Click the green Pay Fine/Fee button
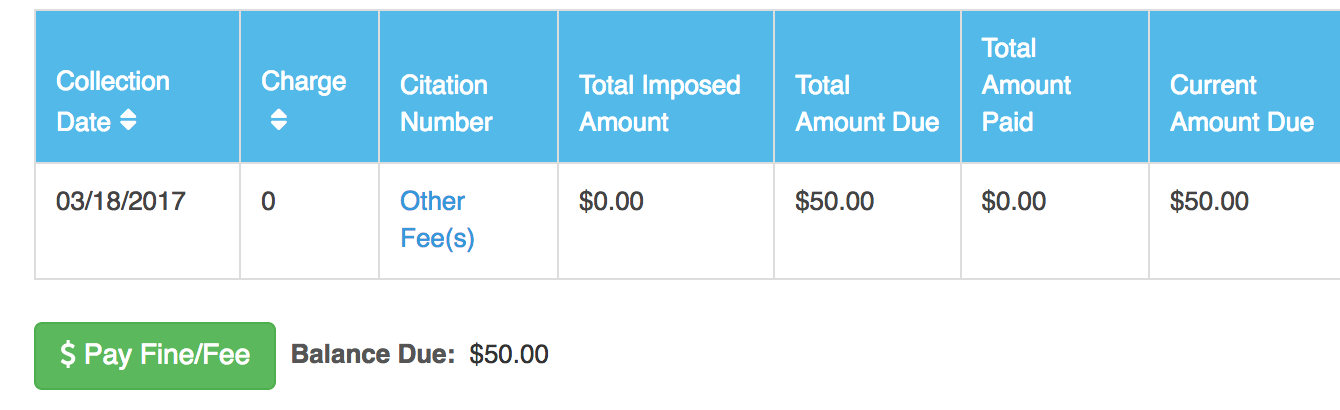 [x=155, y=355]
